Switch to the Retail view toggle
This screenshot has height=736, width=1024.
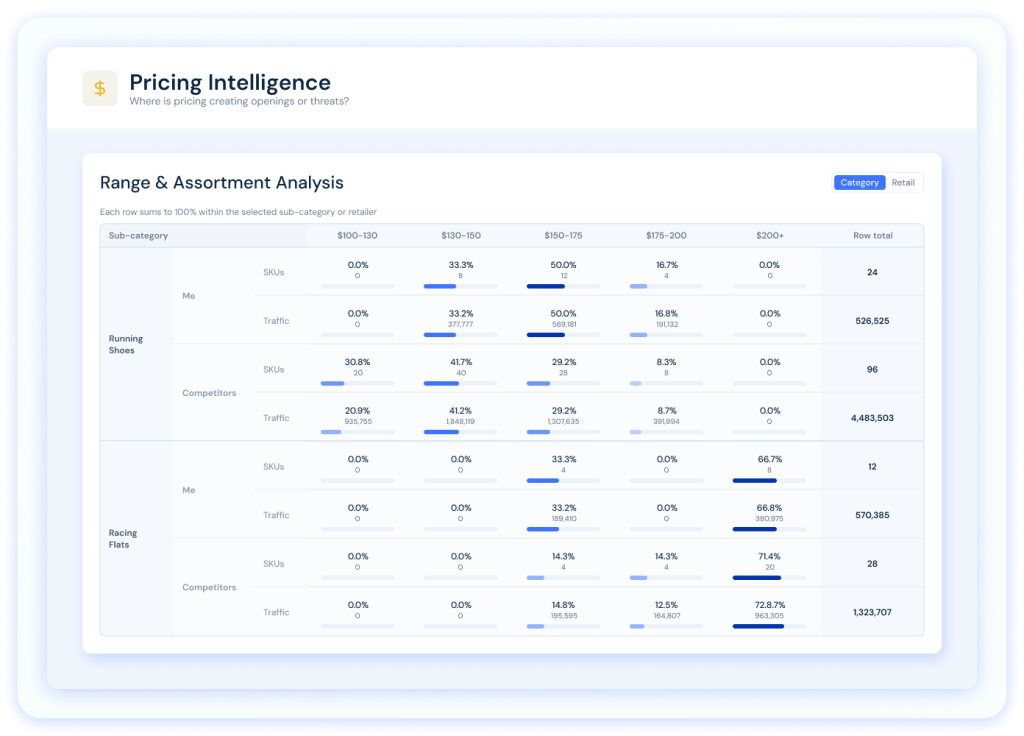tap(903, 183)
